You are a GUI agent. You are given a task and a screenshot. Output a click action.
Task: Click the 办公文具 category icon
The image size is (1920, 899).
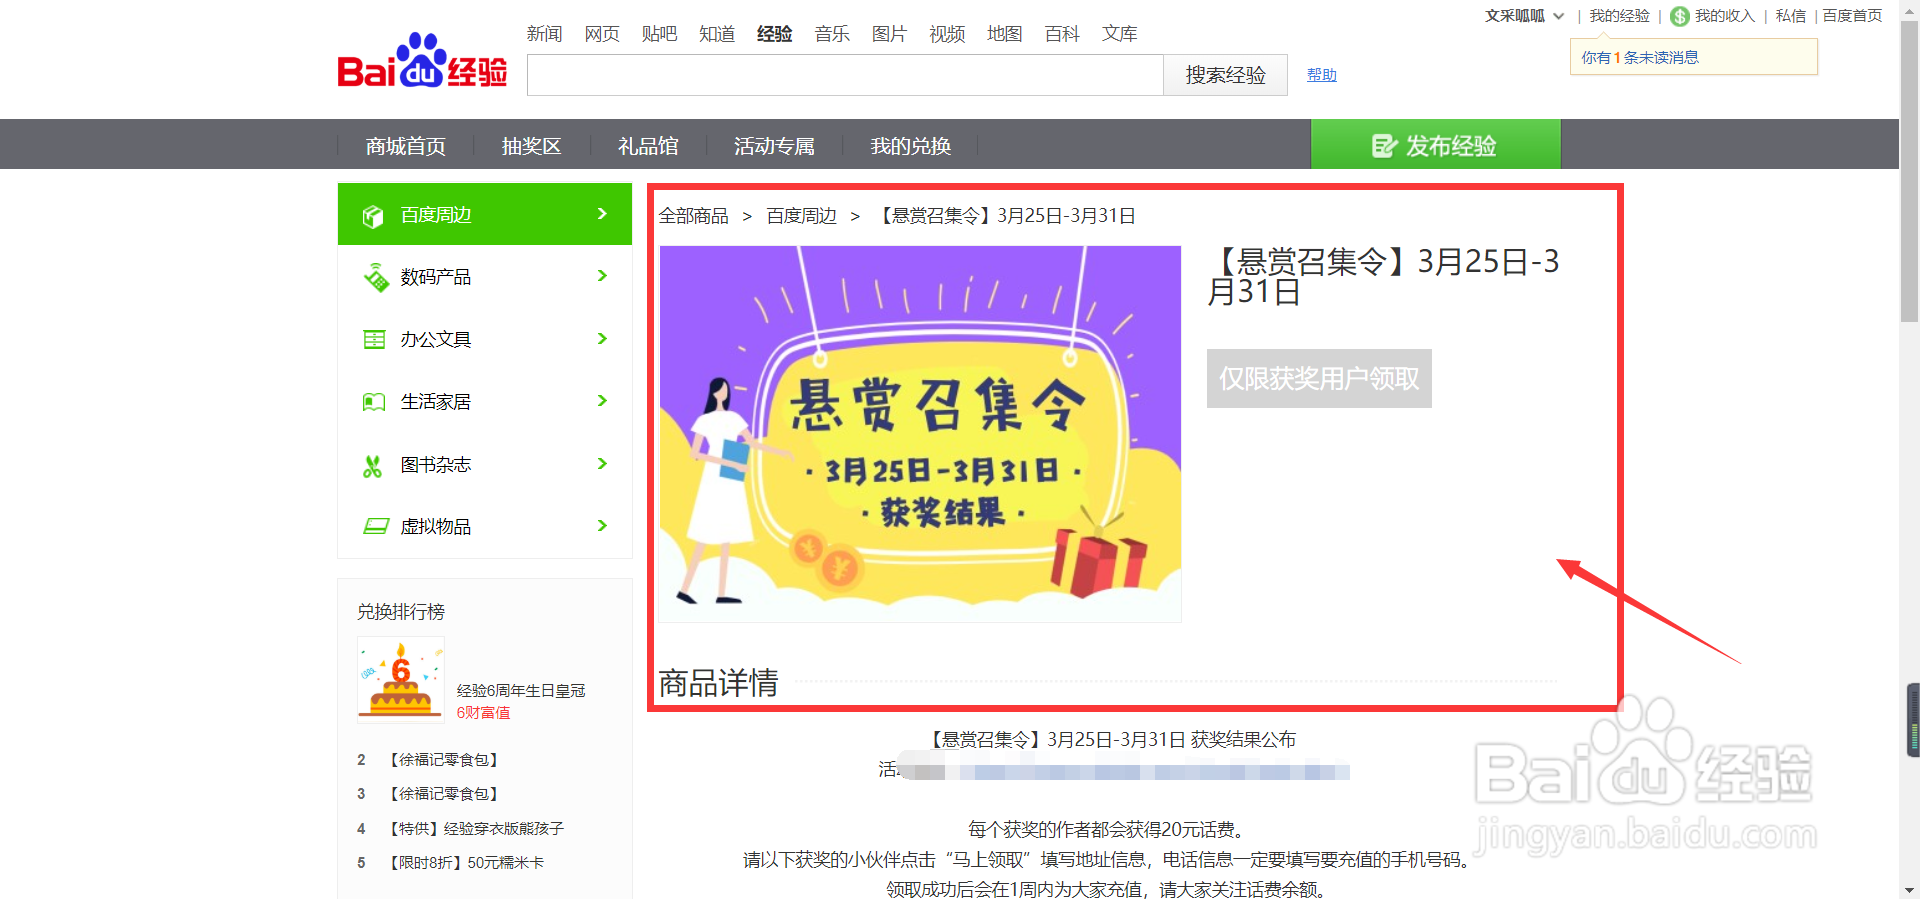[x=374, y=340]
